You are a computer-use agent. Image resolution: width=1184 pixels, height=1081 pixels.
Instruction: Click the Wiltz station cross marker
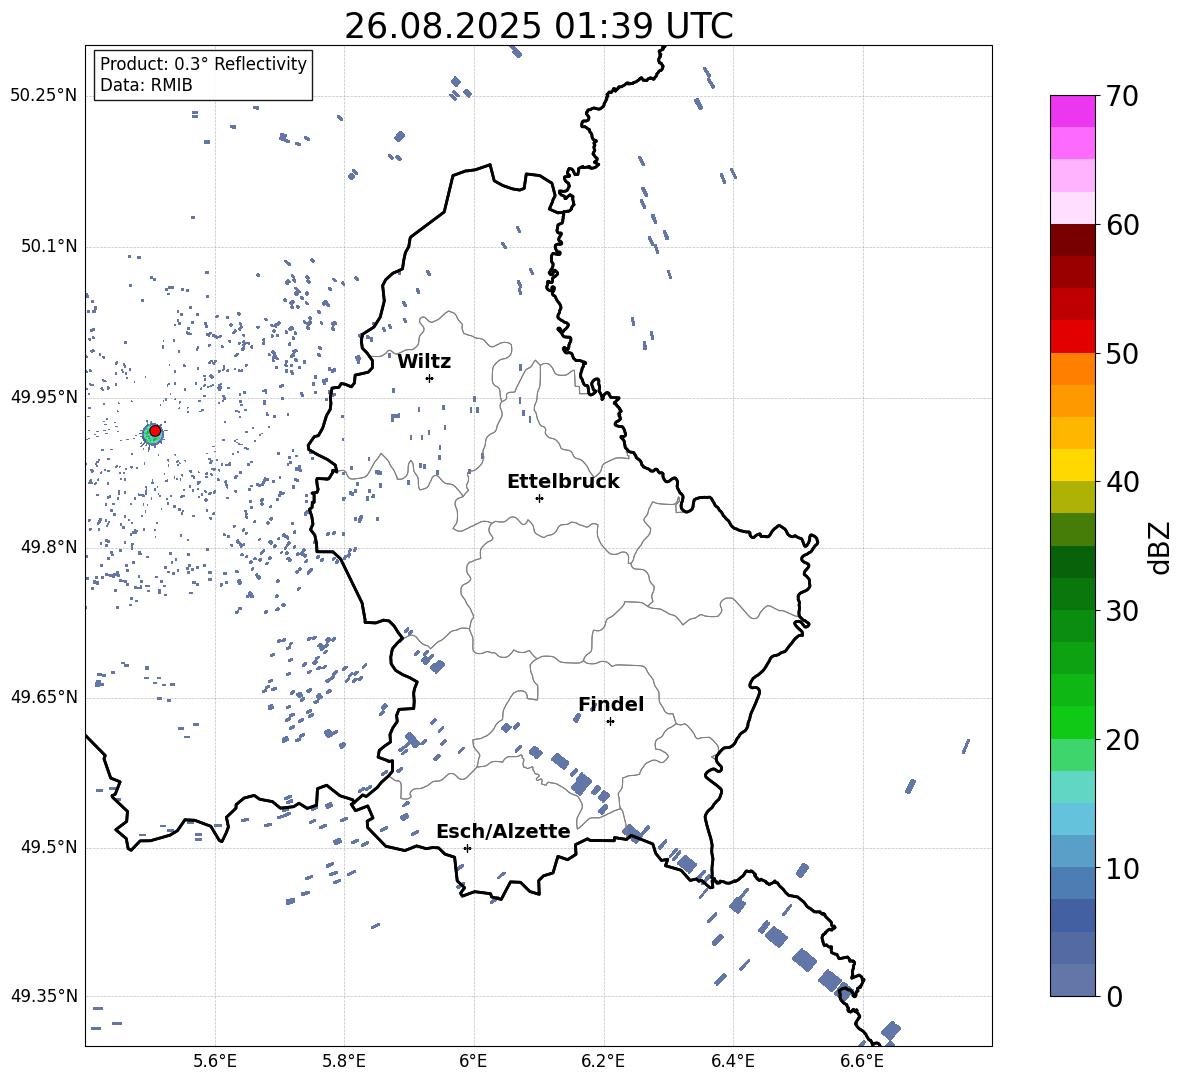430,378
